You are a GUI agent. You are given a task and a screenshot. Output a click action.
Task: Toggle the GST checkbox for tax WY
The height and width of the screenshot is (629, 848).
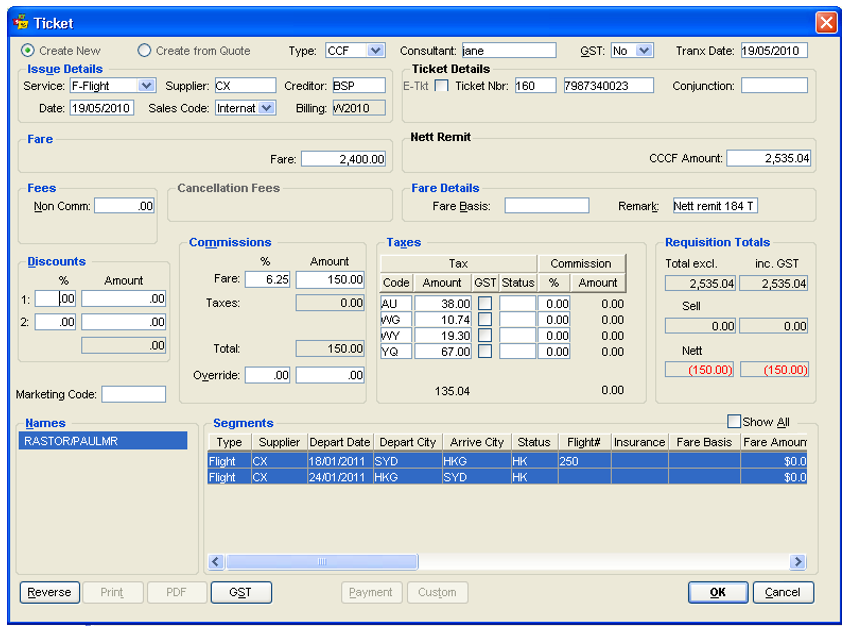[485, 335]
